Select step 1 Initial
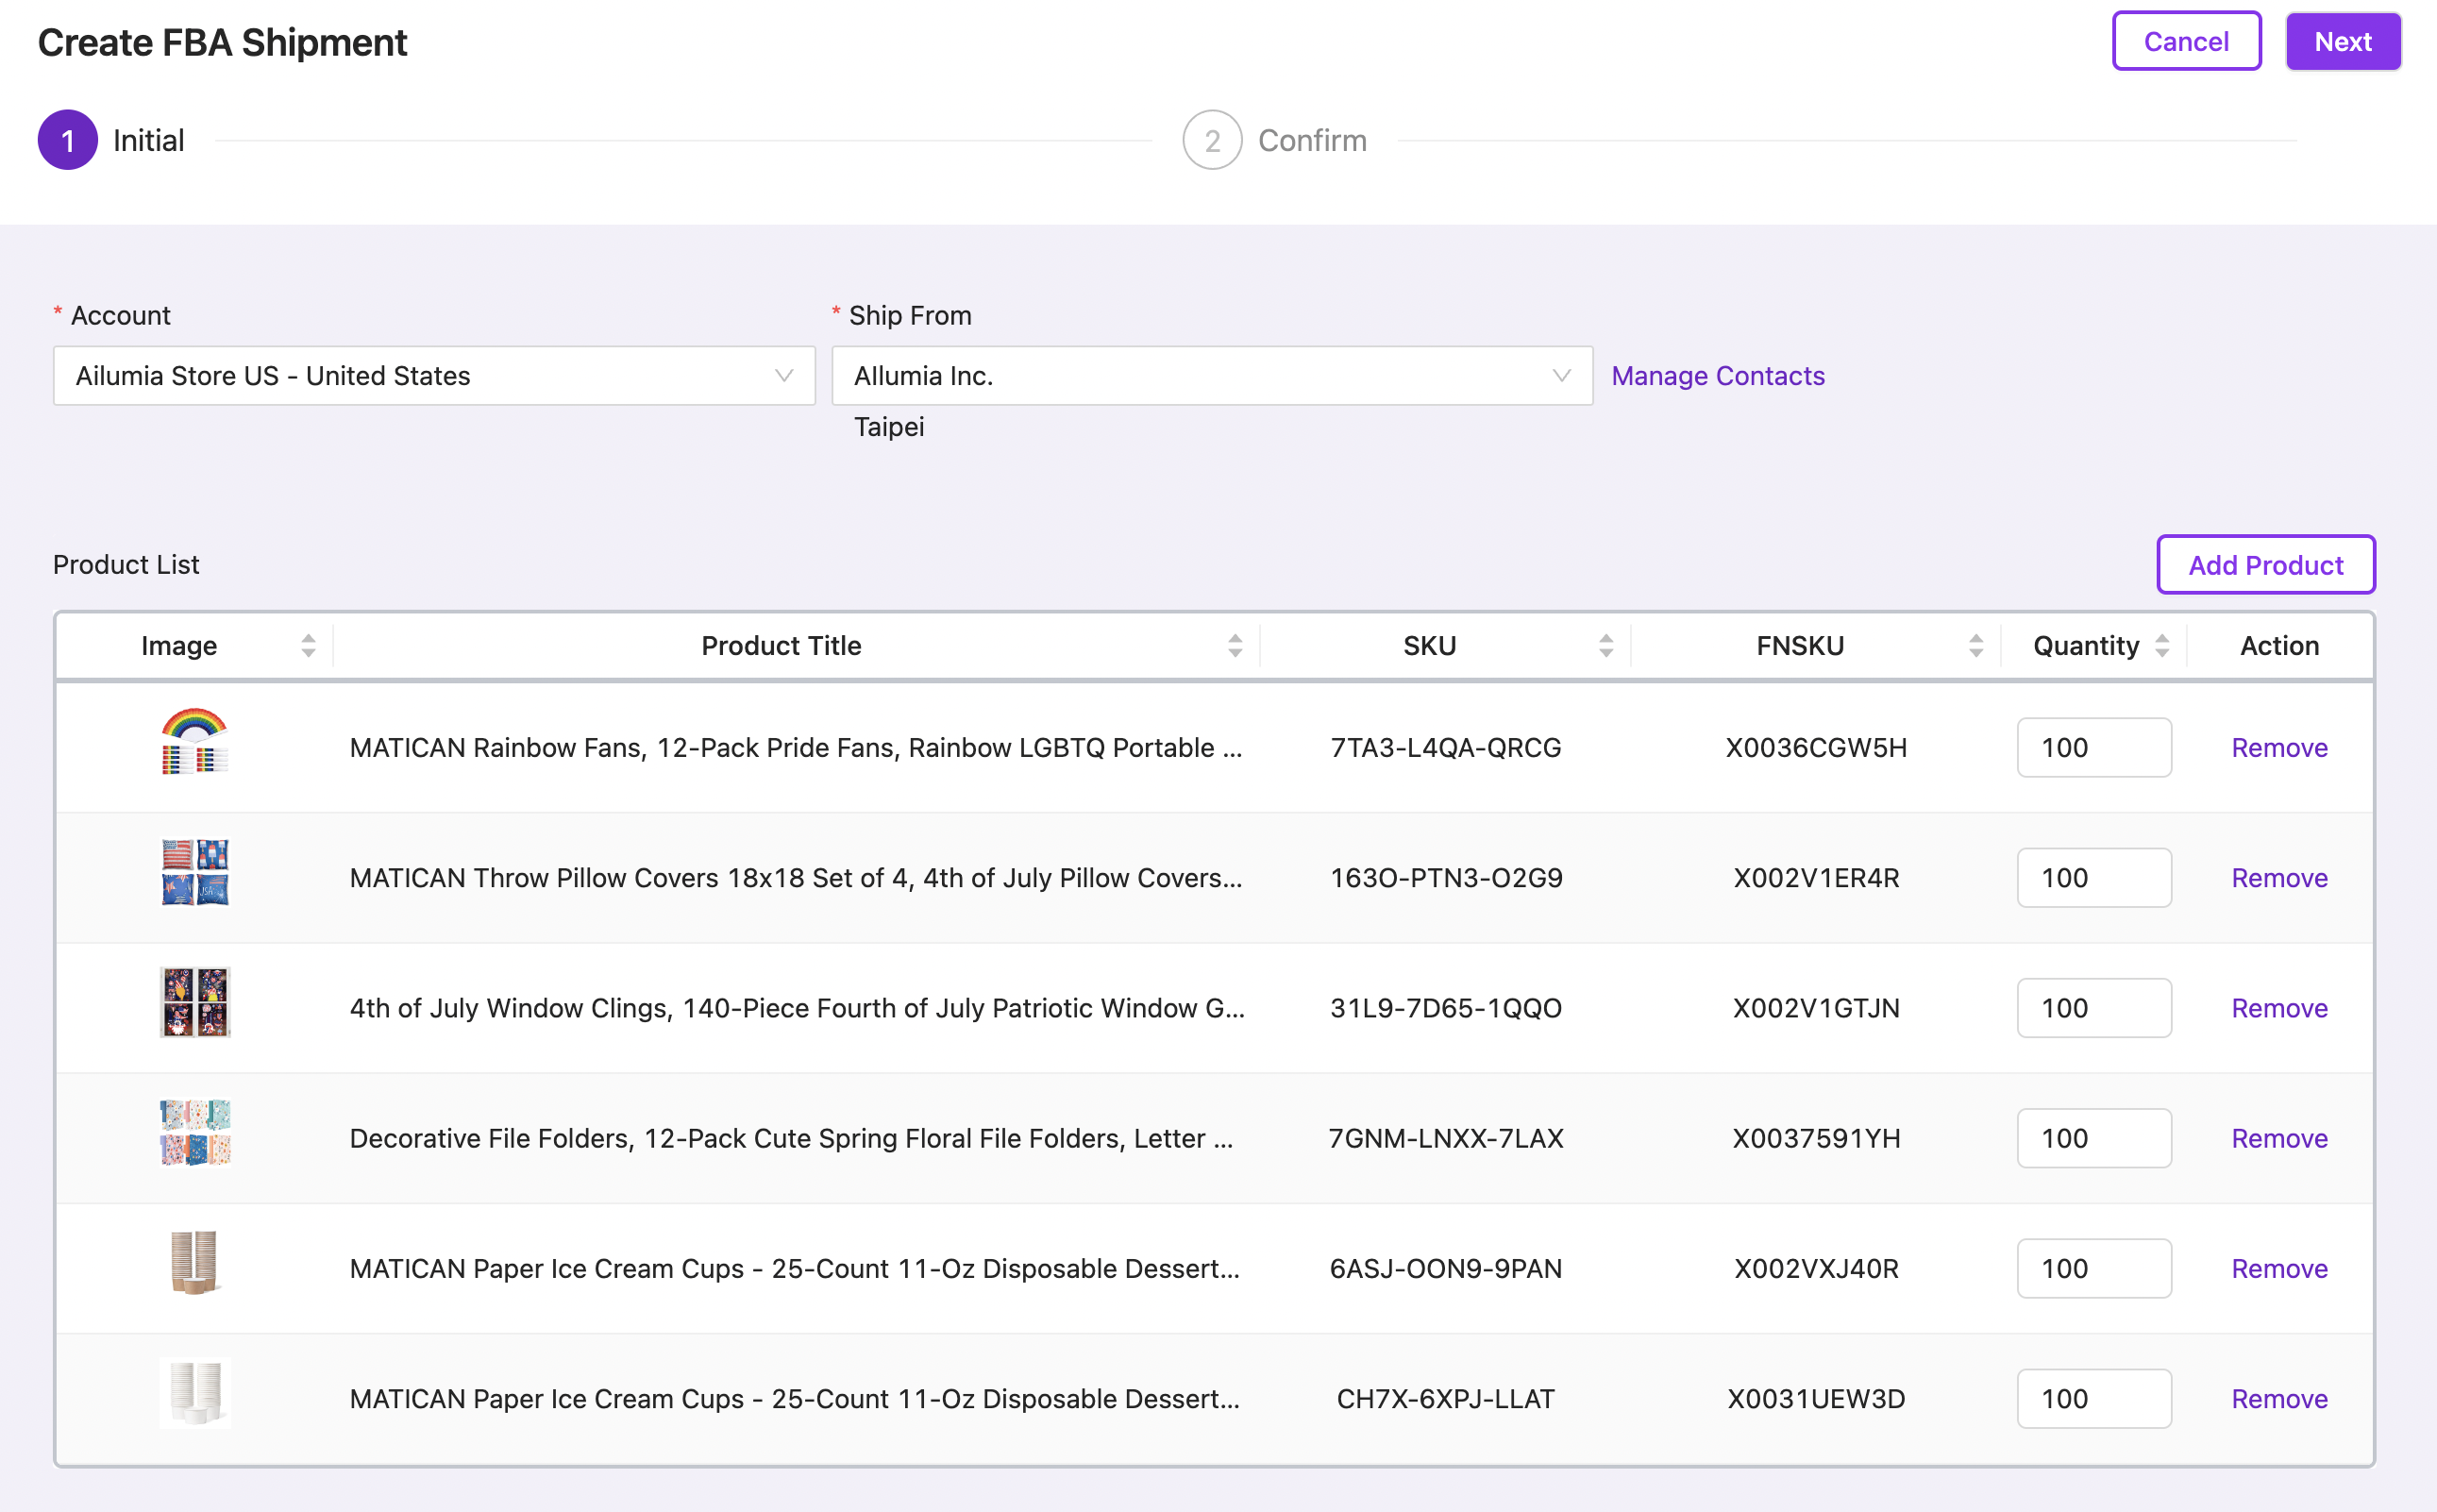The width and height of the screenshot is (2437, 1512). 68,141
